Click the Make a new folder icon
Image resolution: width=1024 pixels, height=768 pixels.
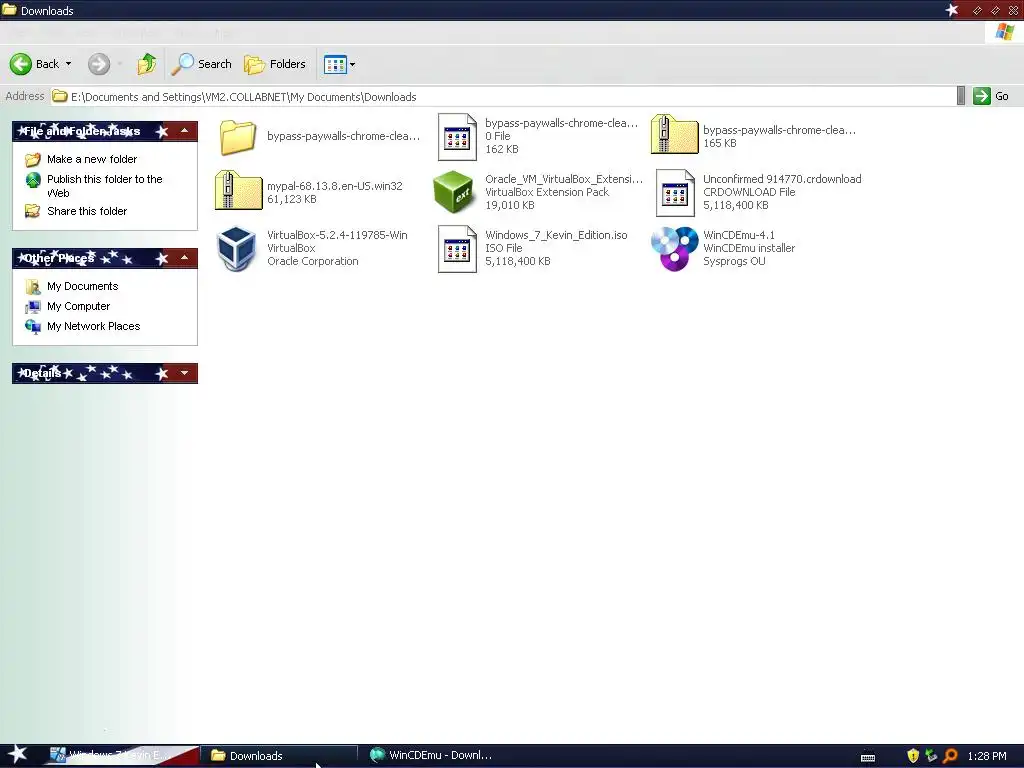click(x=33, y=159)
